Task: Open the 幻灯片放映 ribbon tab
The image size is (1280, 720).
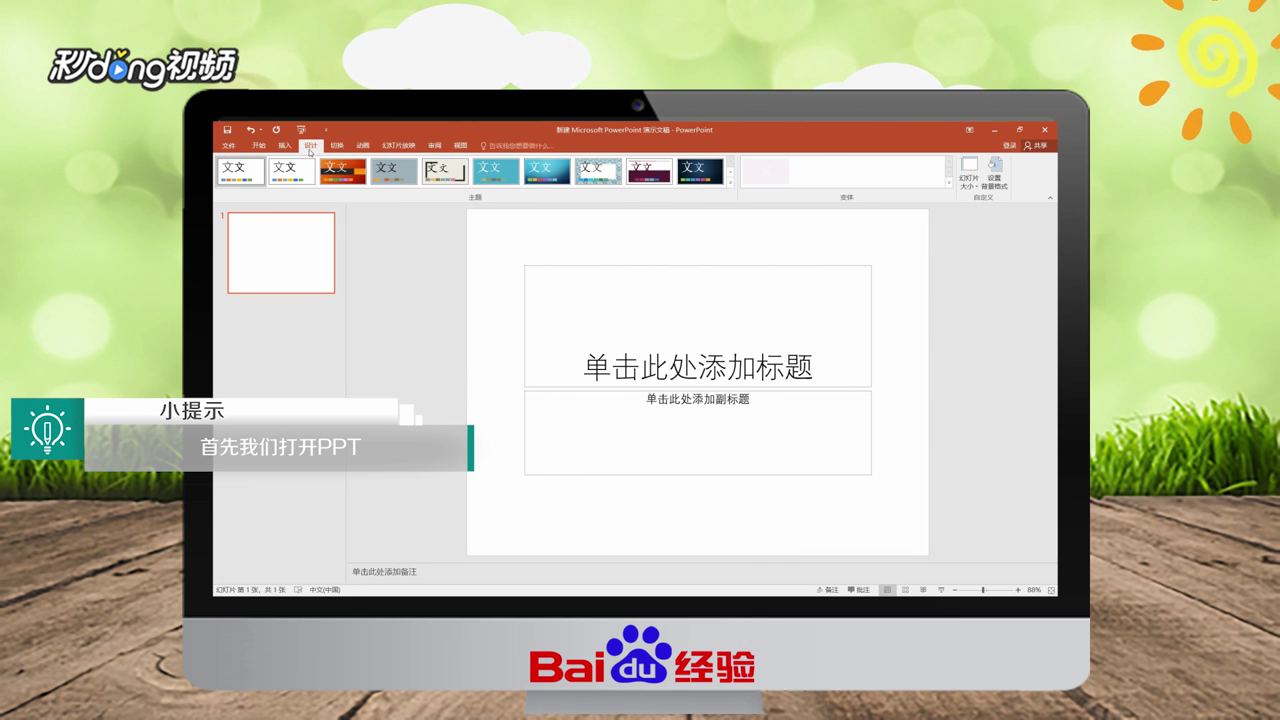Action: point(399,146)
